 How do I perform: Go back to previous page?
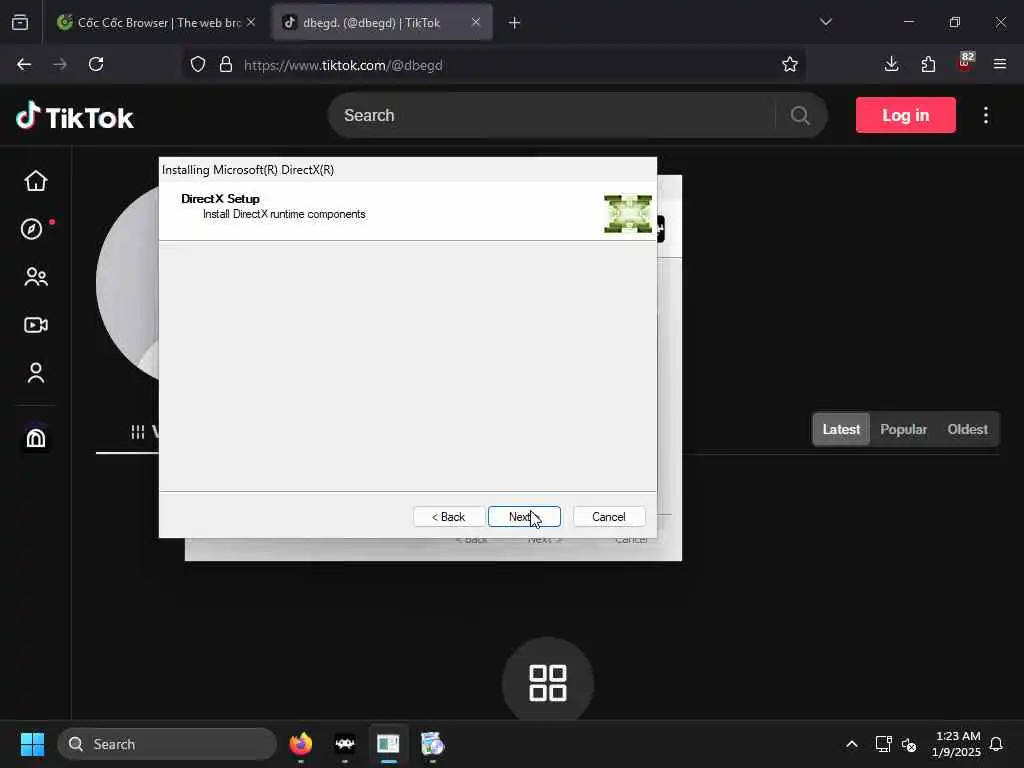pyautogui.click(x=24, y=64)
